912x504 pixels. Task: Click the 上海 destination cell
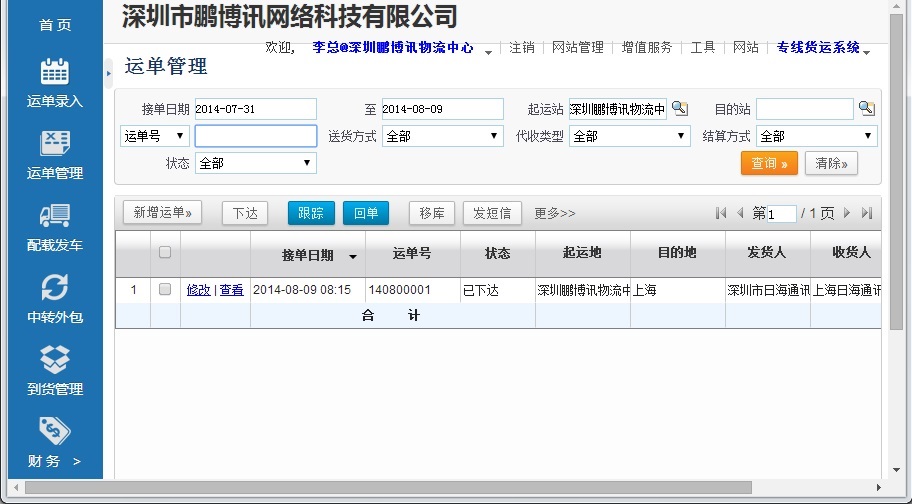678,290
